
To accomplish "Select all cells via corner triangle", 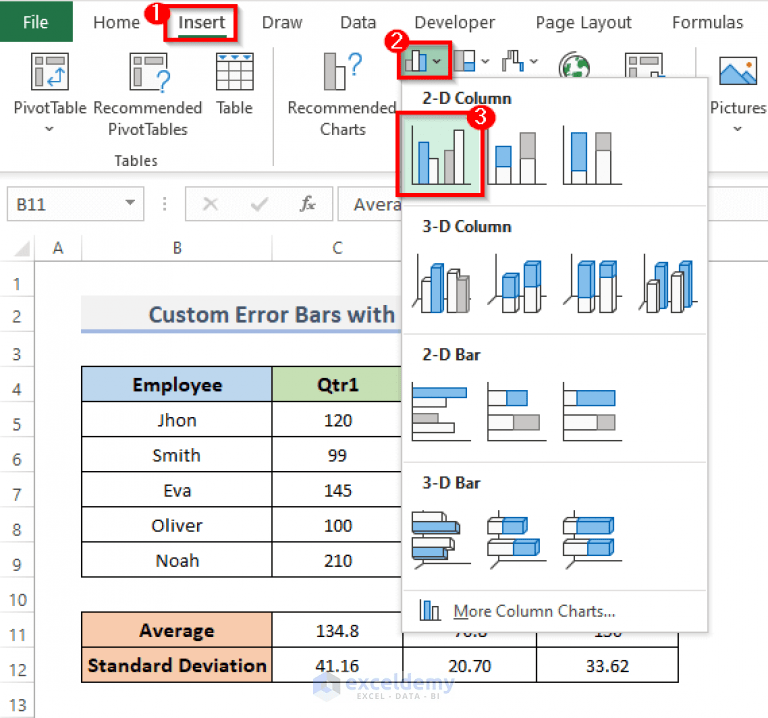I will point(22,248).
